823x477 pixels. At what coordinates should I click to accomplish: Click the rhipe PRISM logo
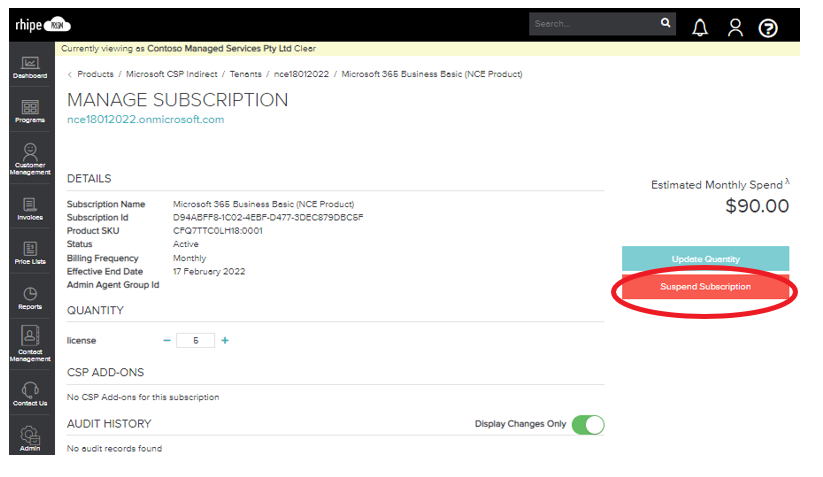43,25
